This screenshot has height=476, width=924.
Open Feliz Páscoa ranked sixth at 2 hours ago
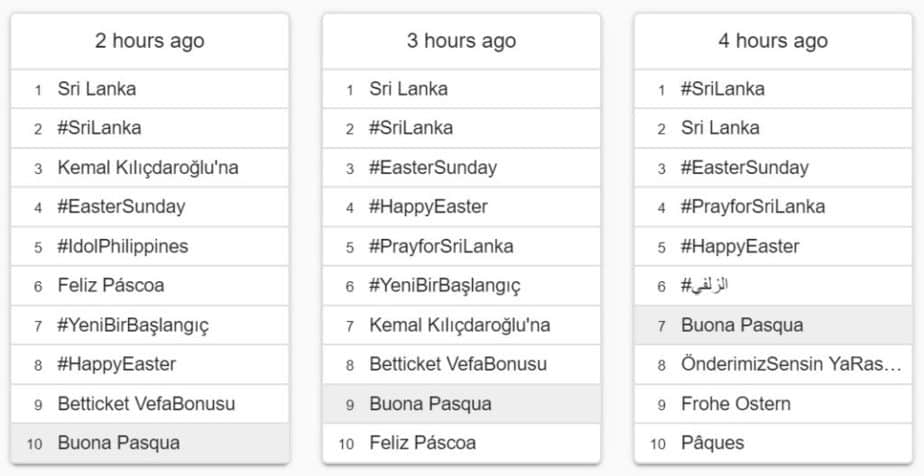pyautogui.click(x=150, y=286)
